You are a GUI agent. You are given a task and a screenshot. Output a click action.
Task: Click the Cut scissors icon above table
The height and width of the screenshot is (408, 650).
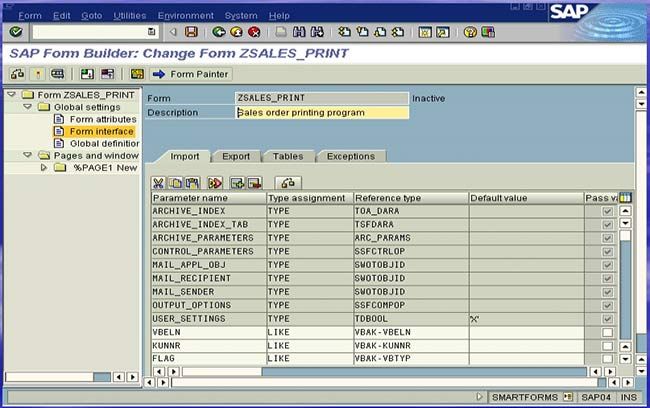[x=158, y=183]
